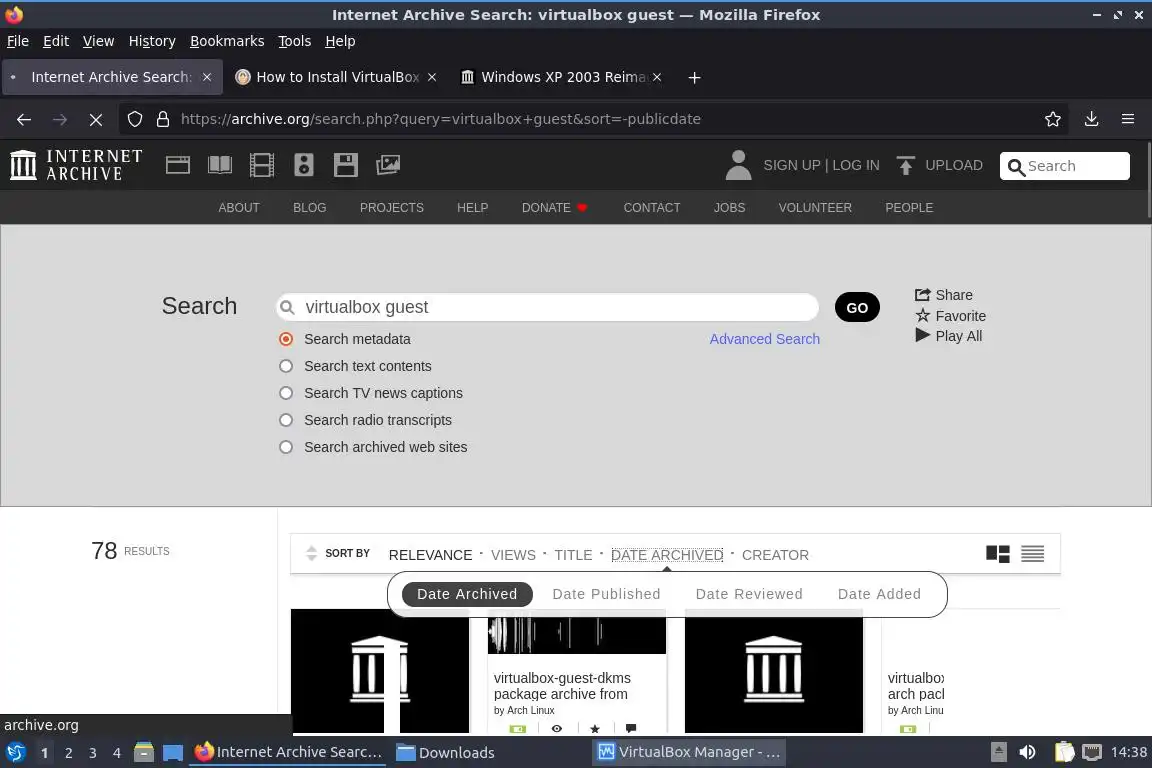Close the Internet Archive Search tab
This screenshot has width=1152, height=768.
207,77
